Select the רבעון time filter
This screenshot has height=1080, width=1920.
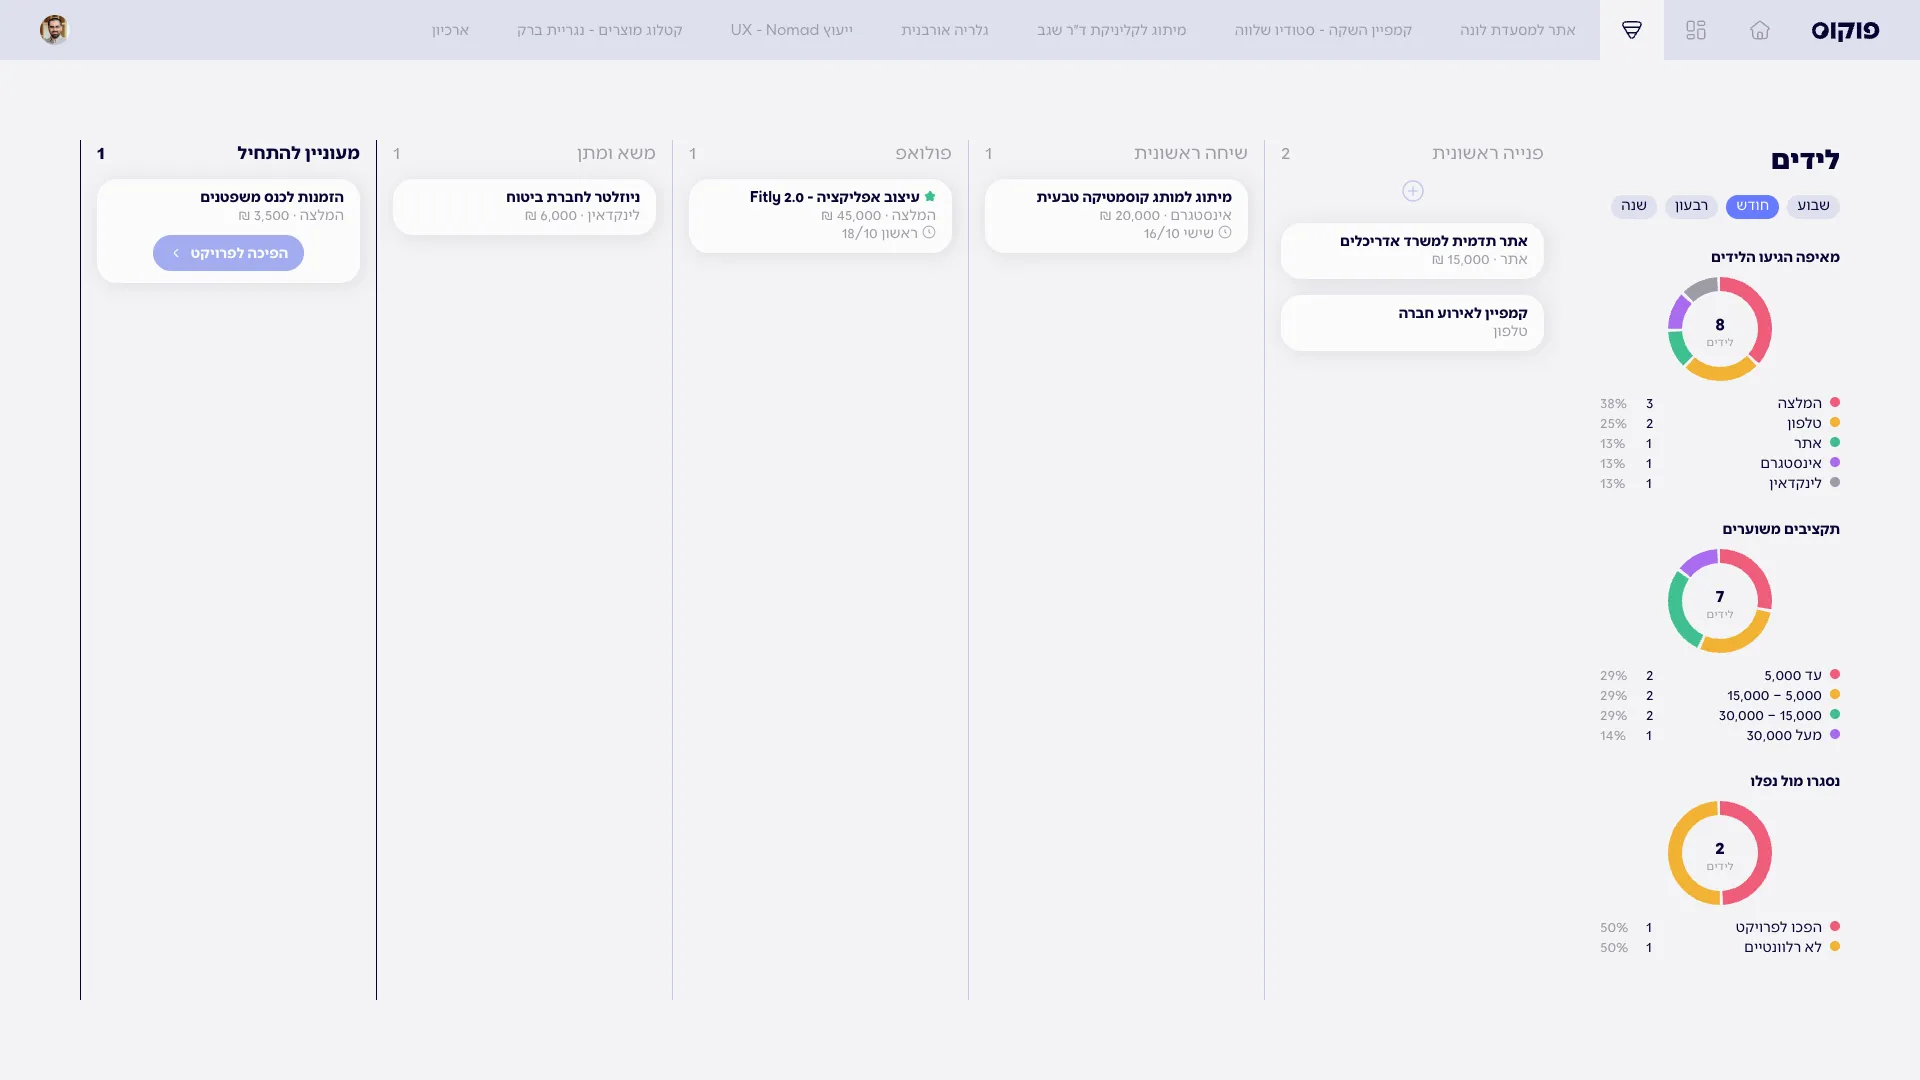pos(1691,206)
